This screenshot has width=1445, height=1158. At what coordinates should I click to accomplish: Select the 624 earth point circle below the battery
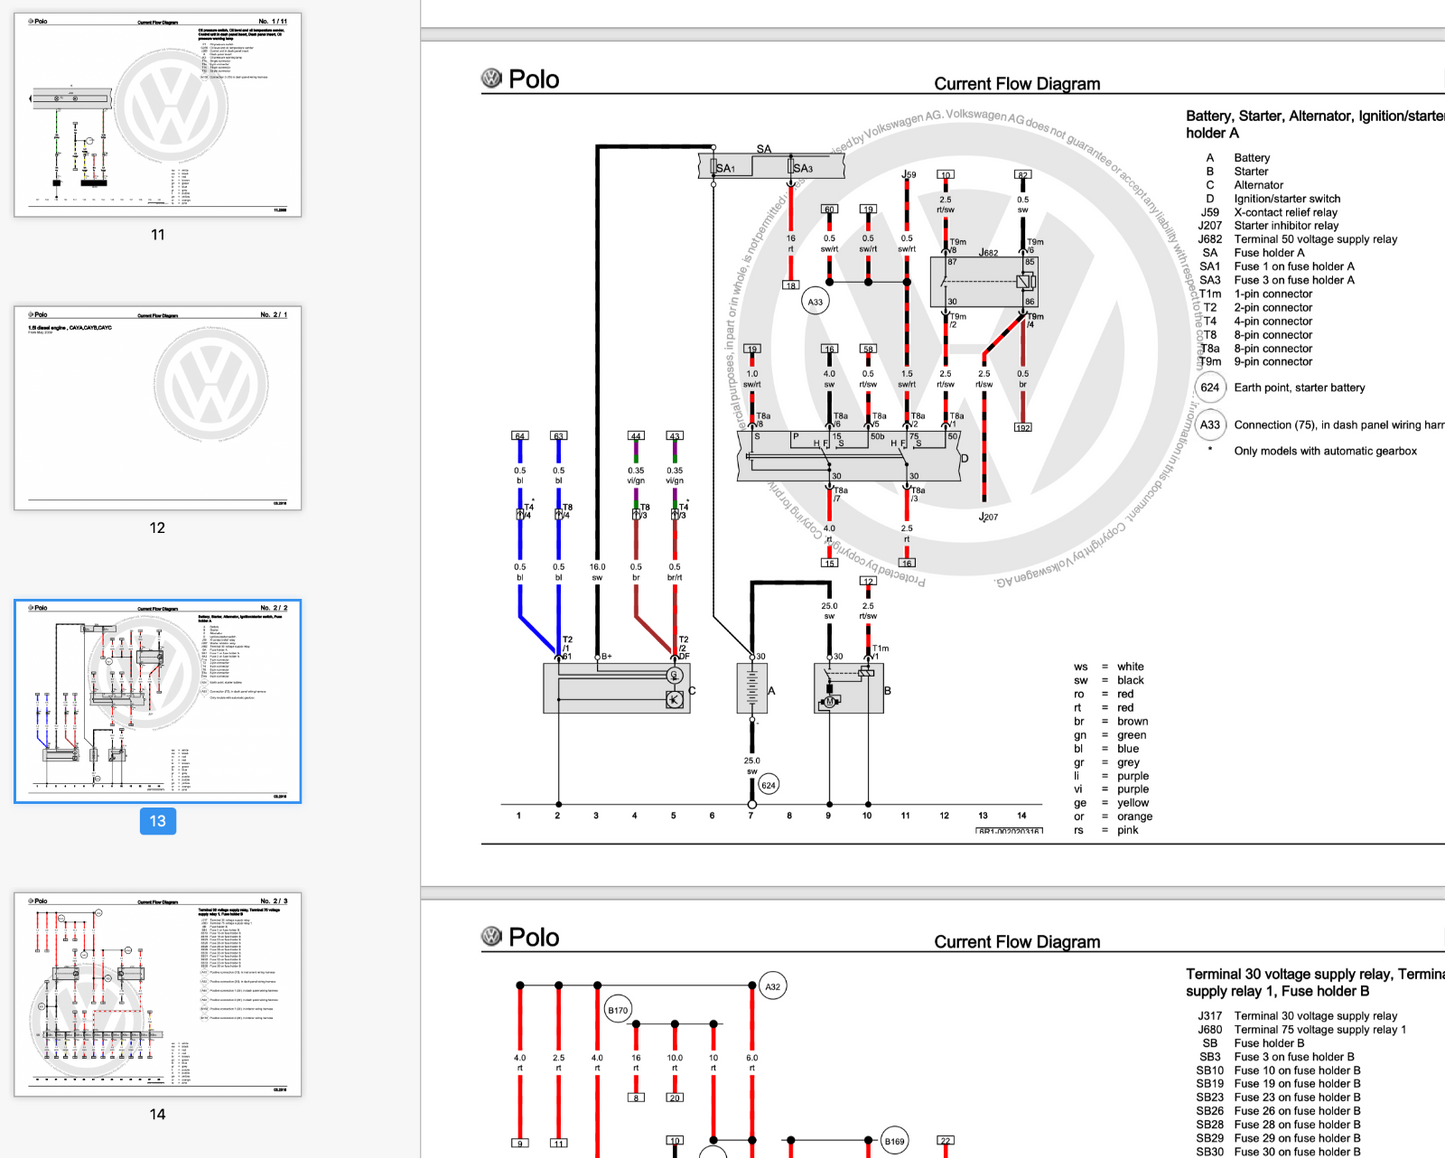point(768,785)
